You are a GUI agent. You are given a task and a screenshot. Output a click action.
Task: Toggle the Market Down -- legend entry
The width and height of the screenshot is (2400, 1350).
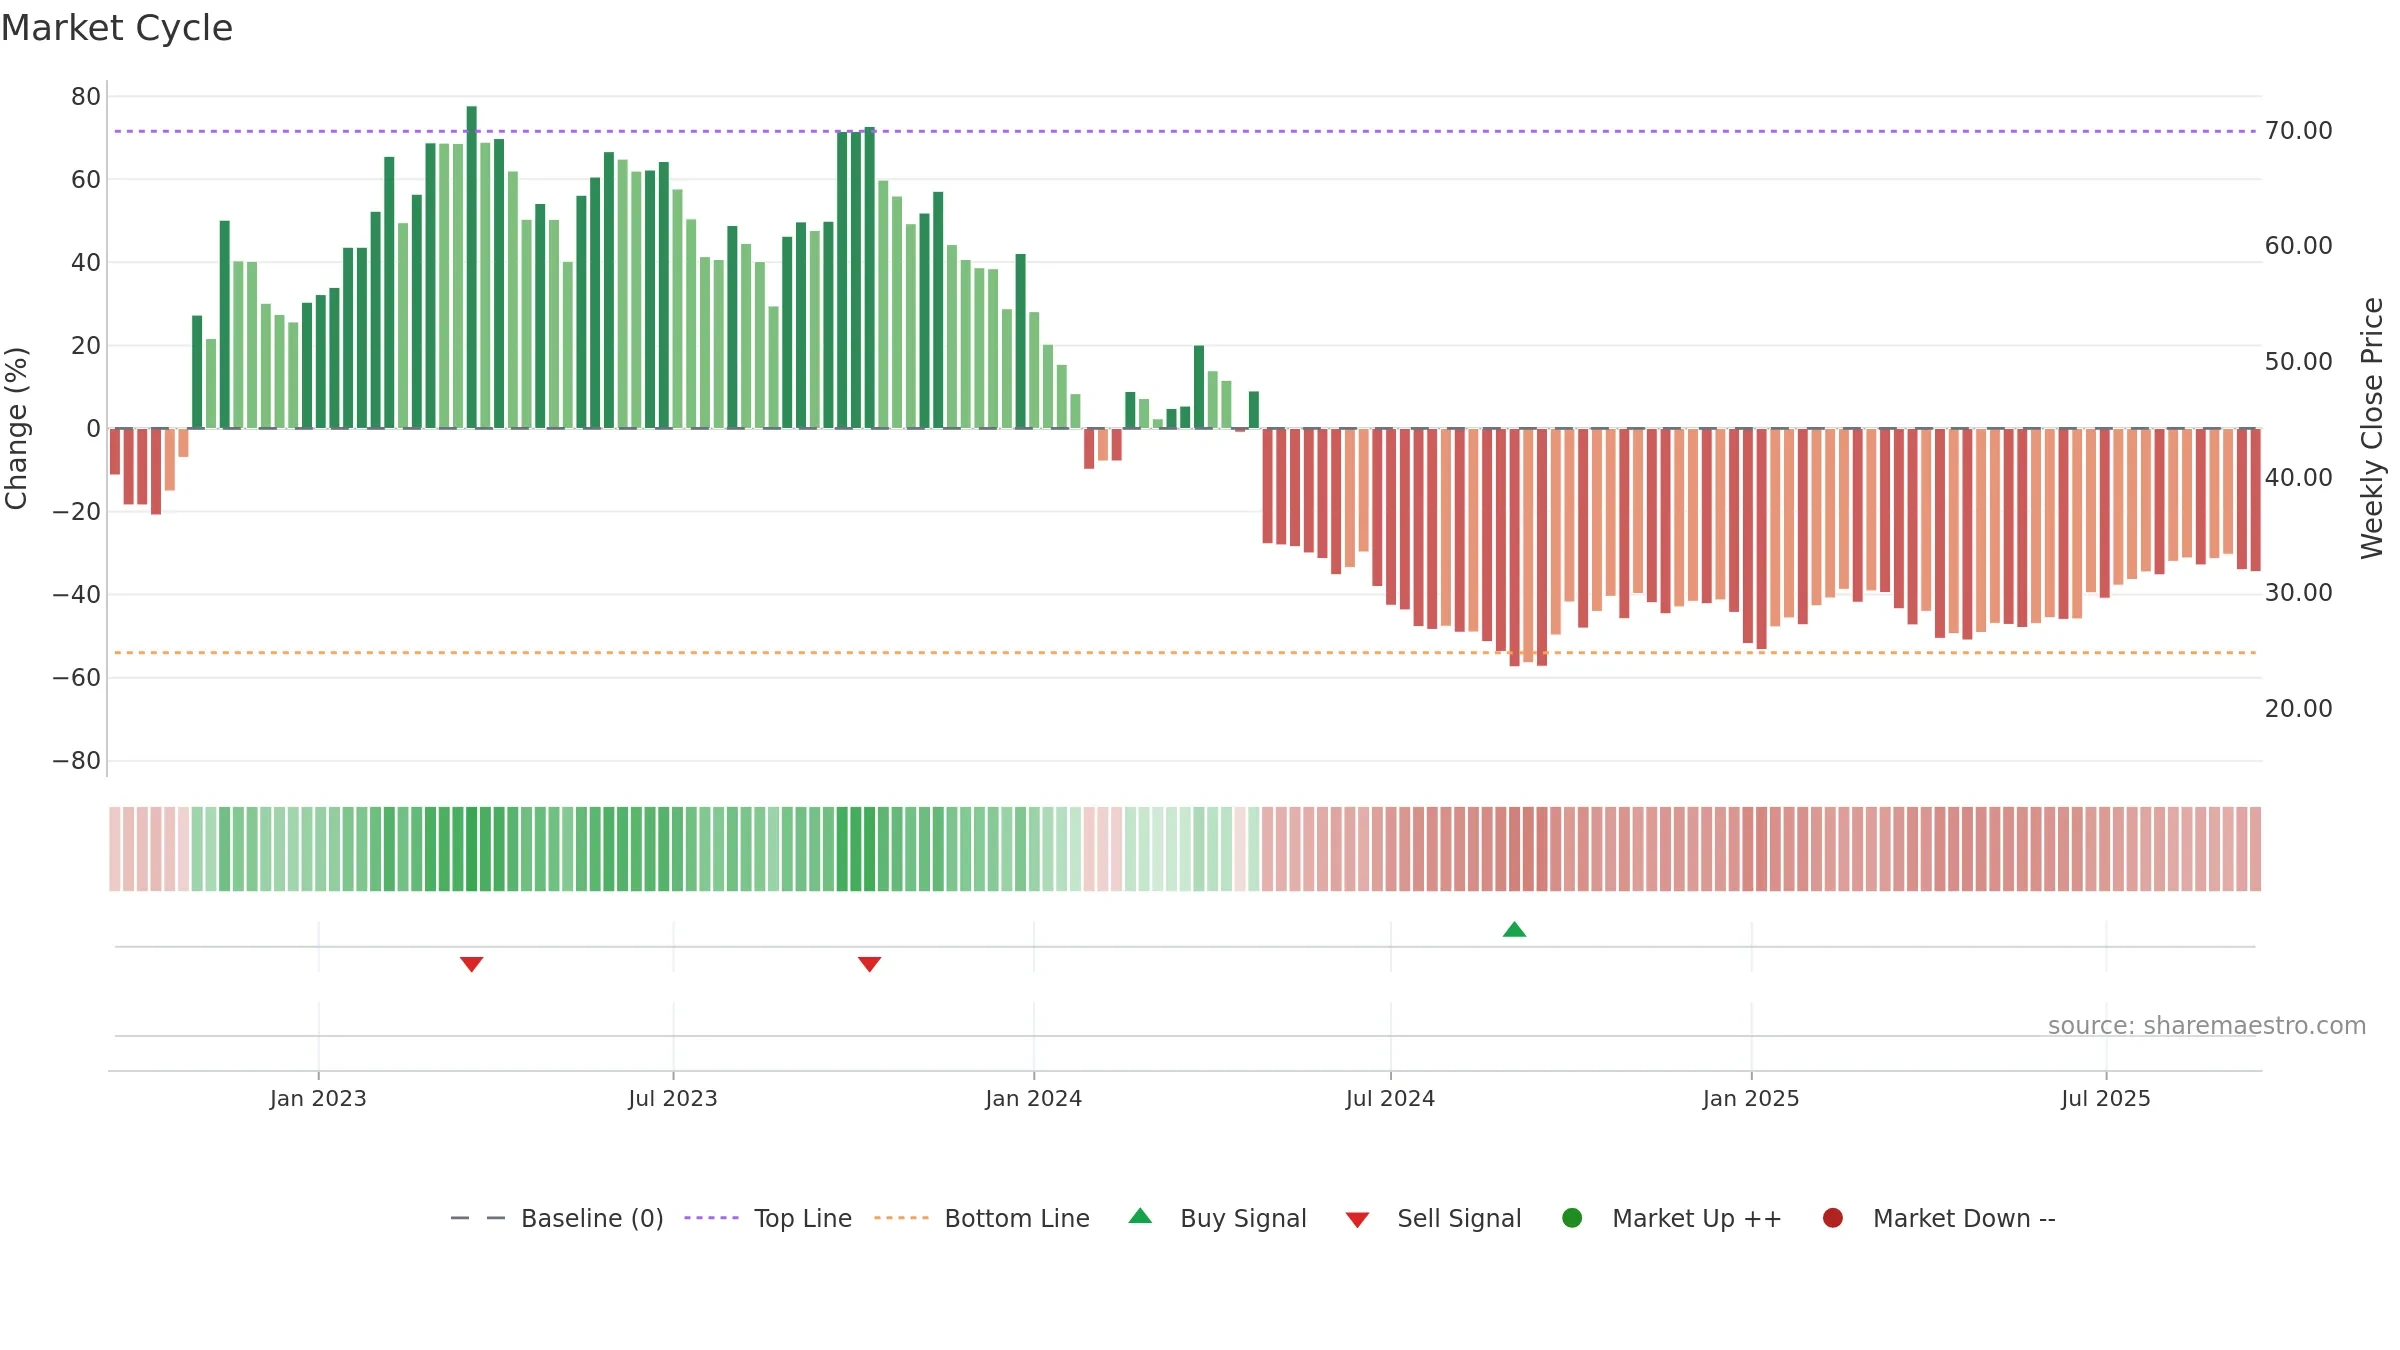point(1939,1218)
